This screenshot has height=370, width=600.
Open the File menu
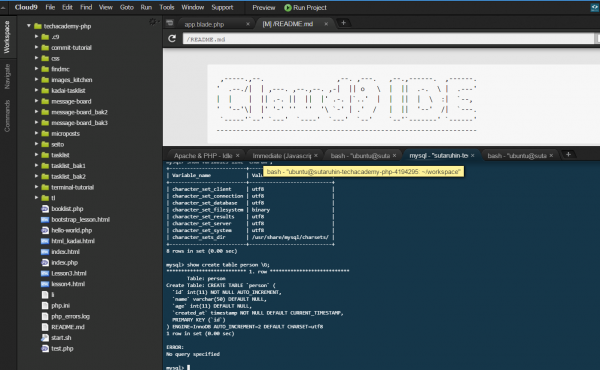(x=50, y=7)
